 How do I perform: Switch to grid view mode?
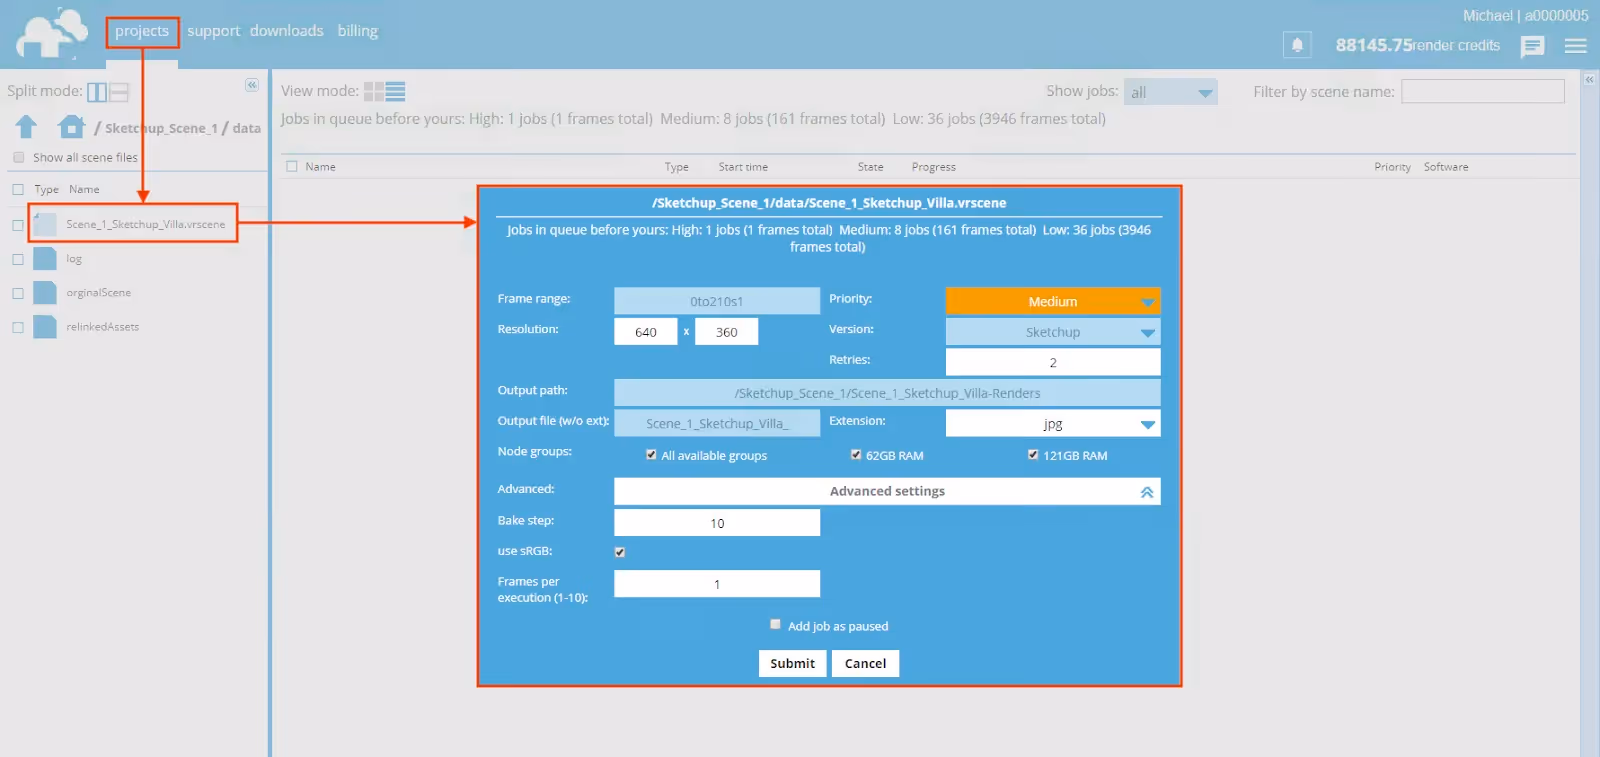point(373,92)
